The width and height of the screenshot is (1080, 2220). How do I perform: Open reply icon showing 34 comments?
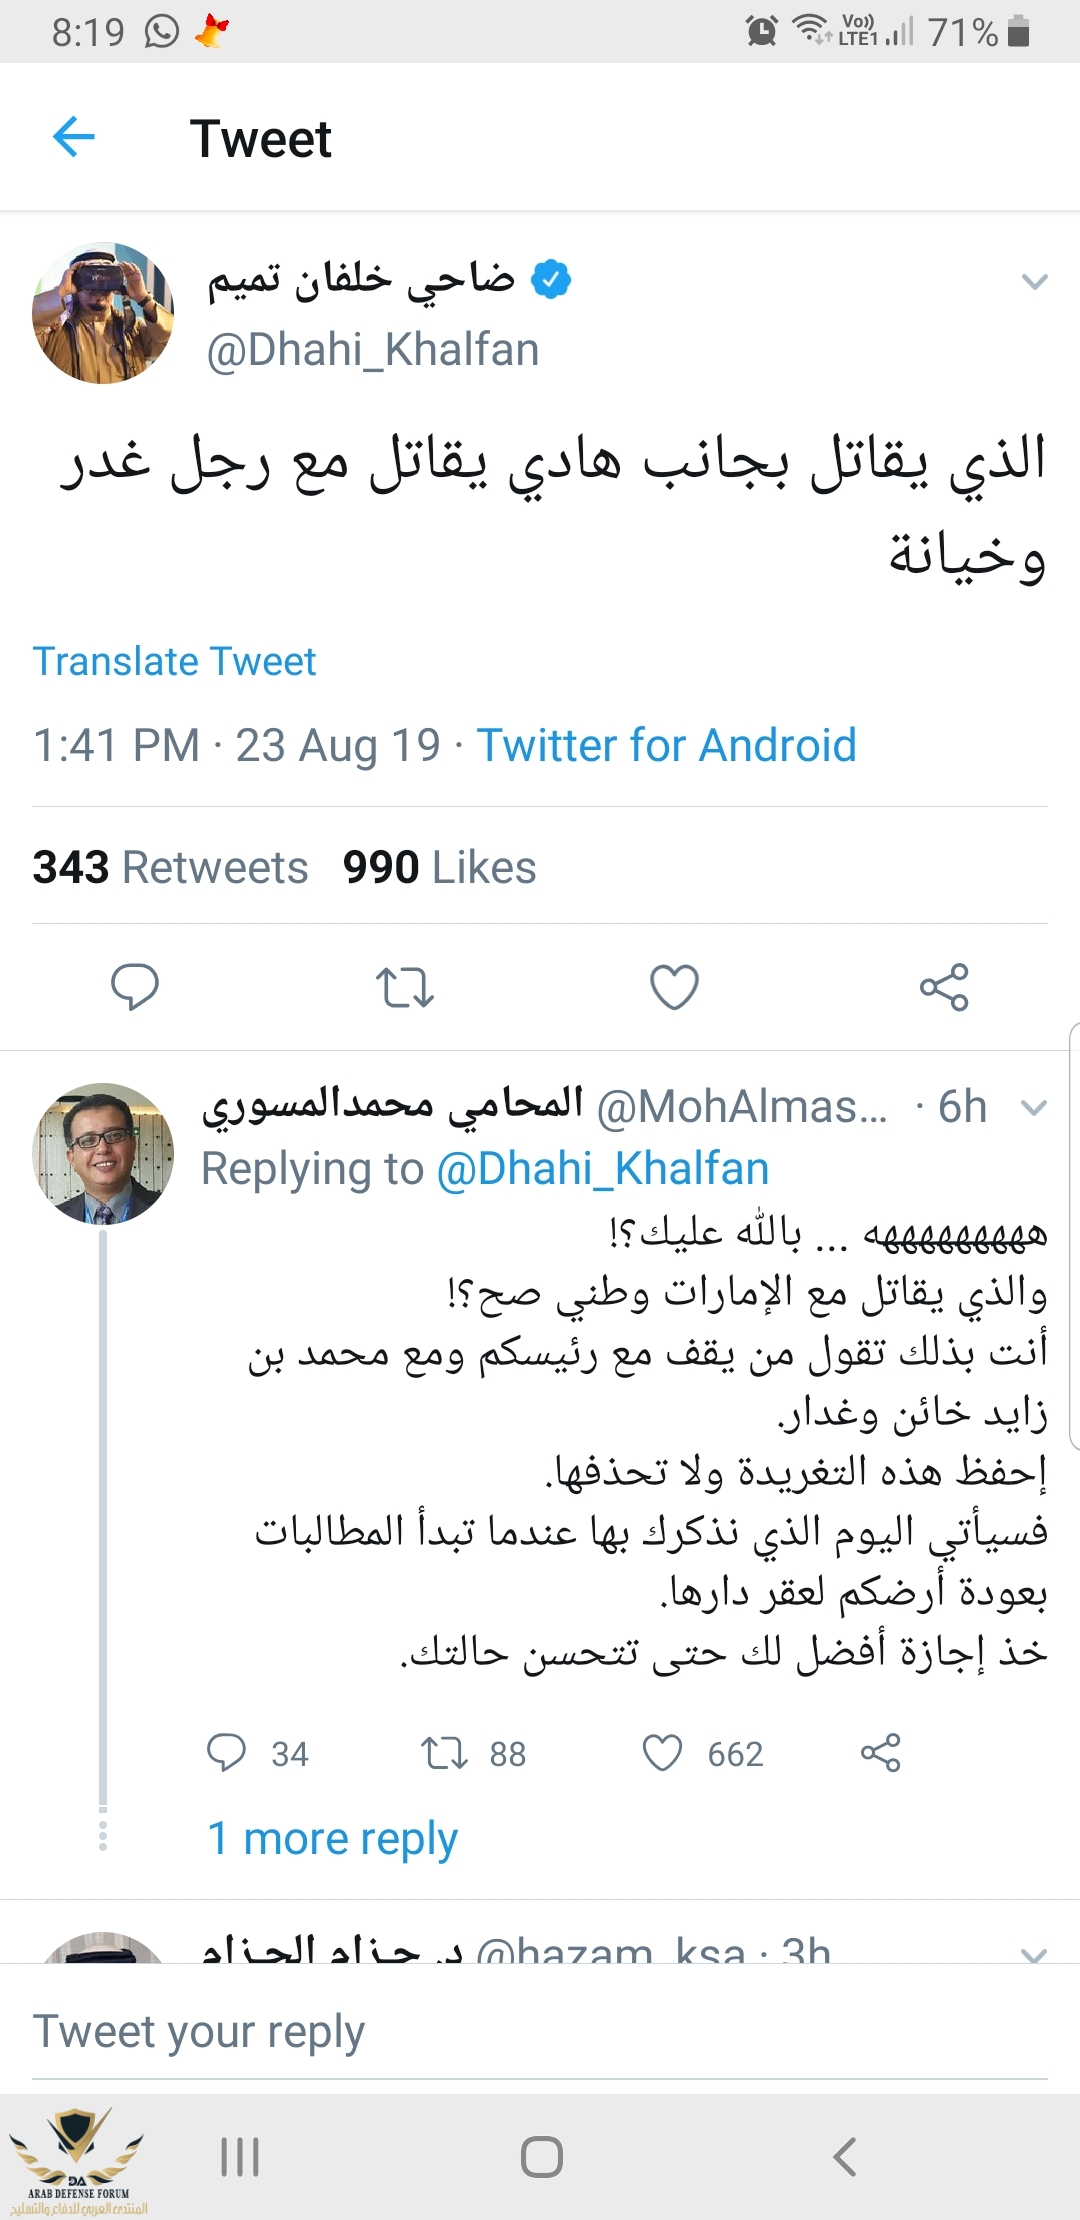coord(227,1753)
